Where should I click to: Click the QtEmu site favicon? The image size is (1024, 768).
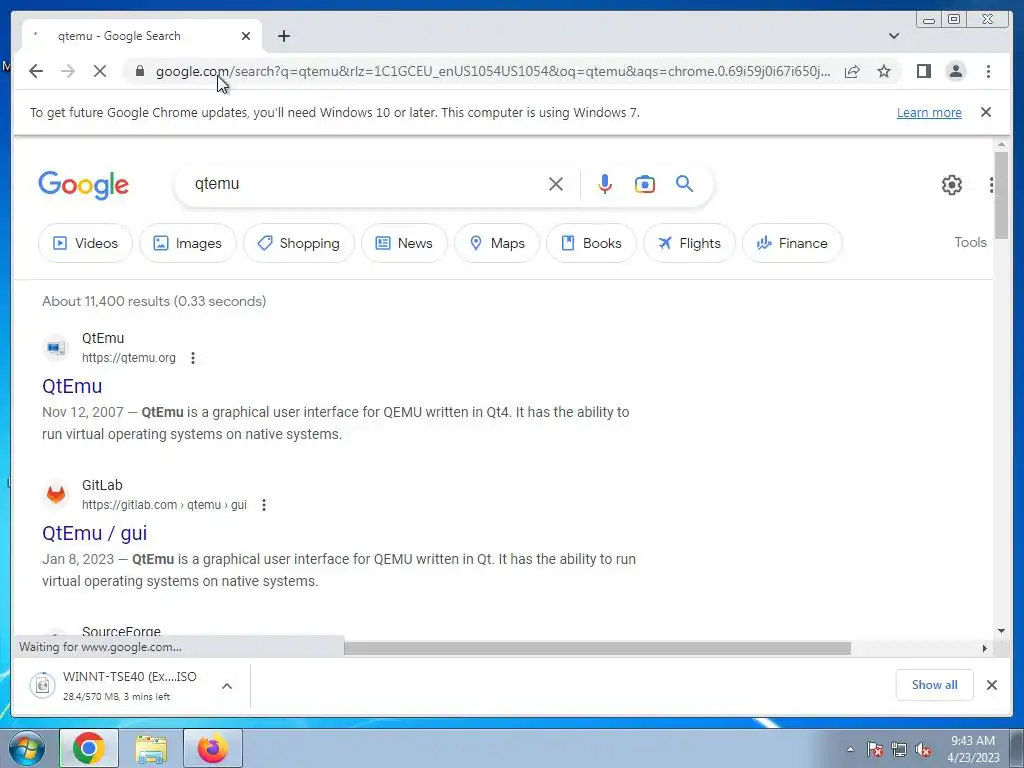point(56,347)
